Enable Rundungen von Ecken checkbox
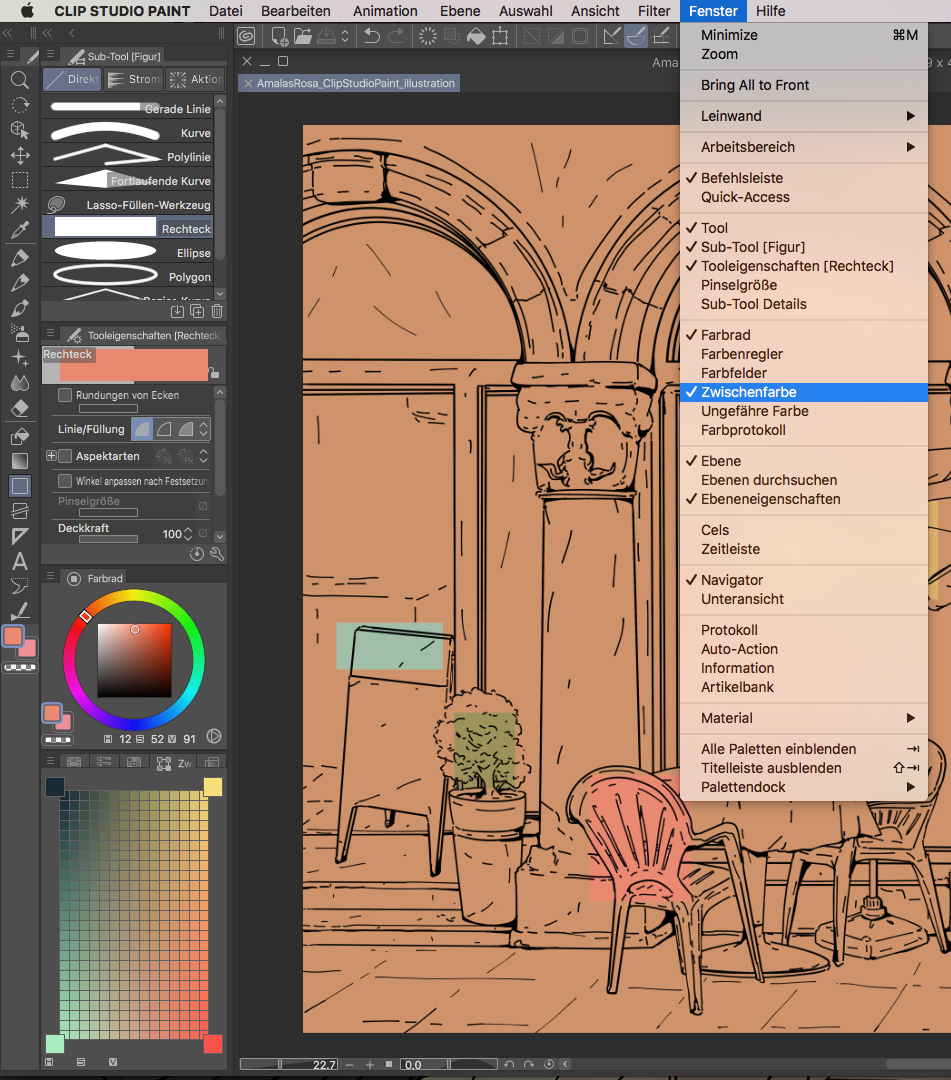Screen dimensions: 951x1080 point(65,395)
